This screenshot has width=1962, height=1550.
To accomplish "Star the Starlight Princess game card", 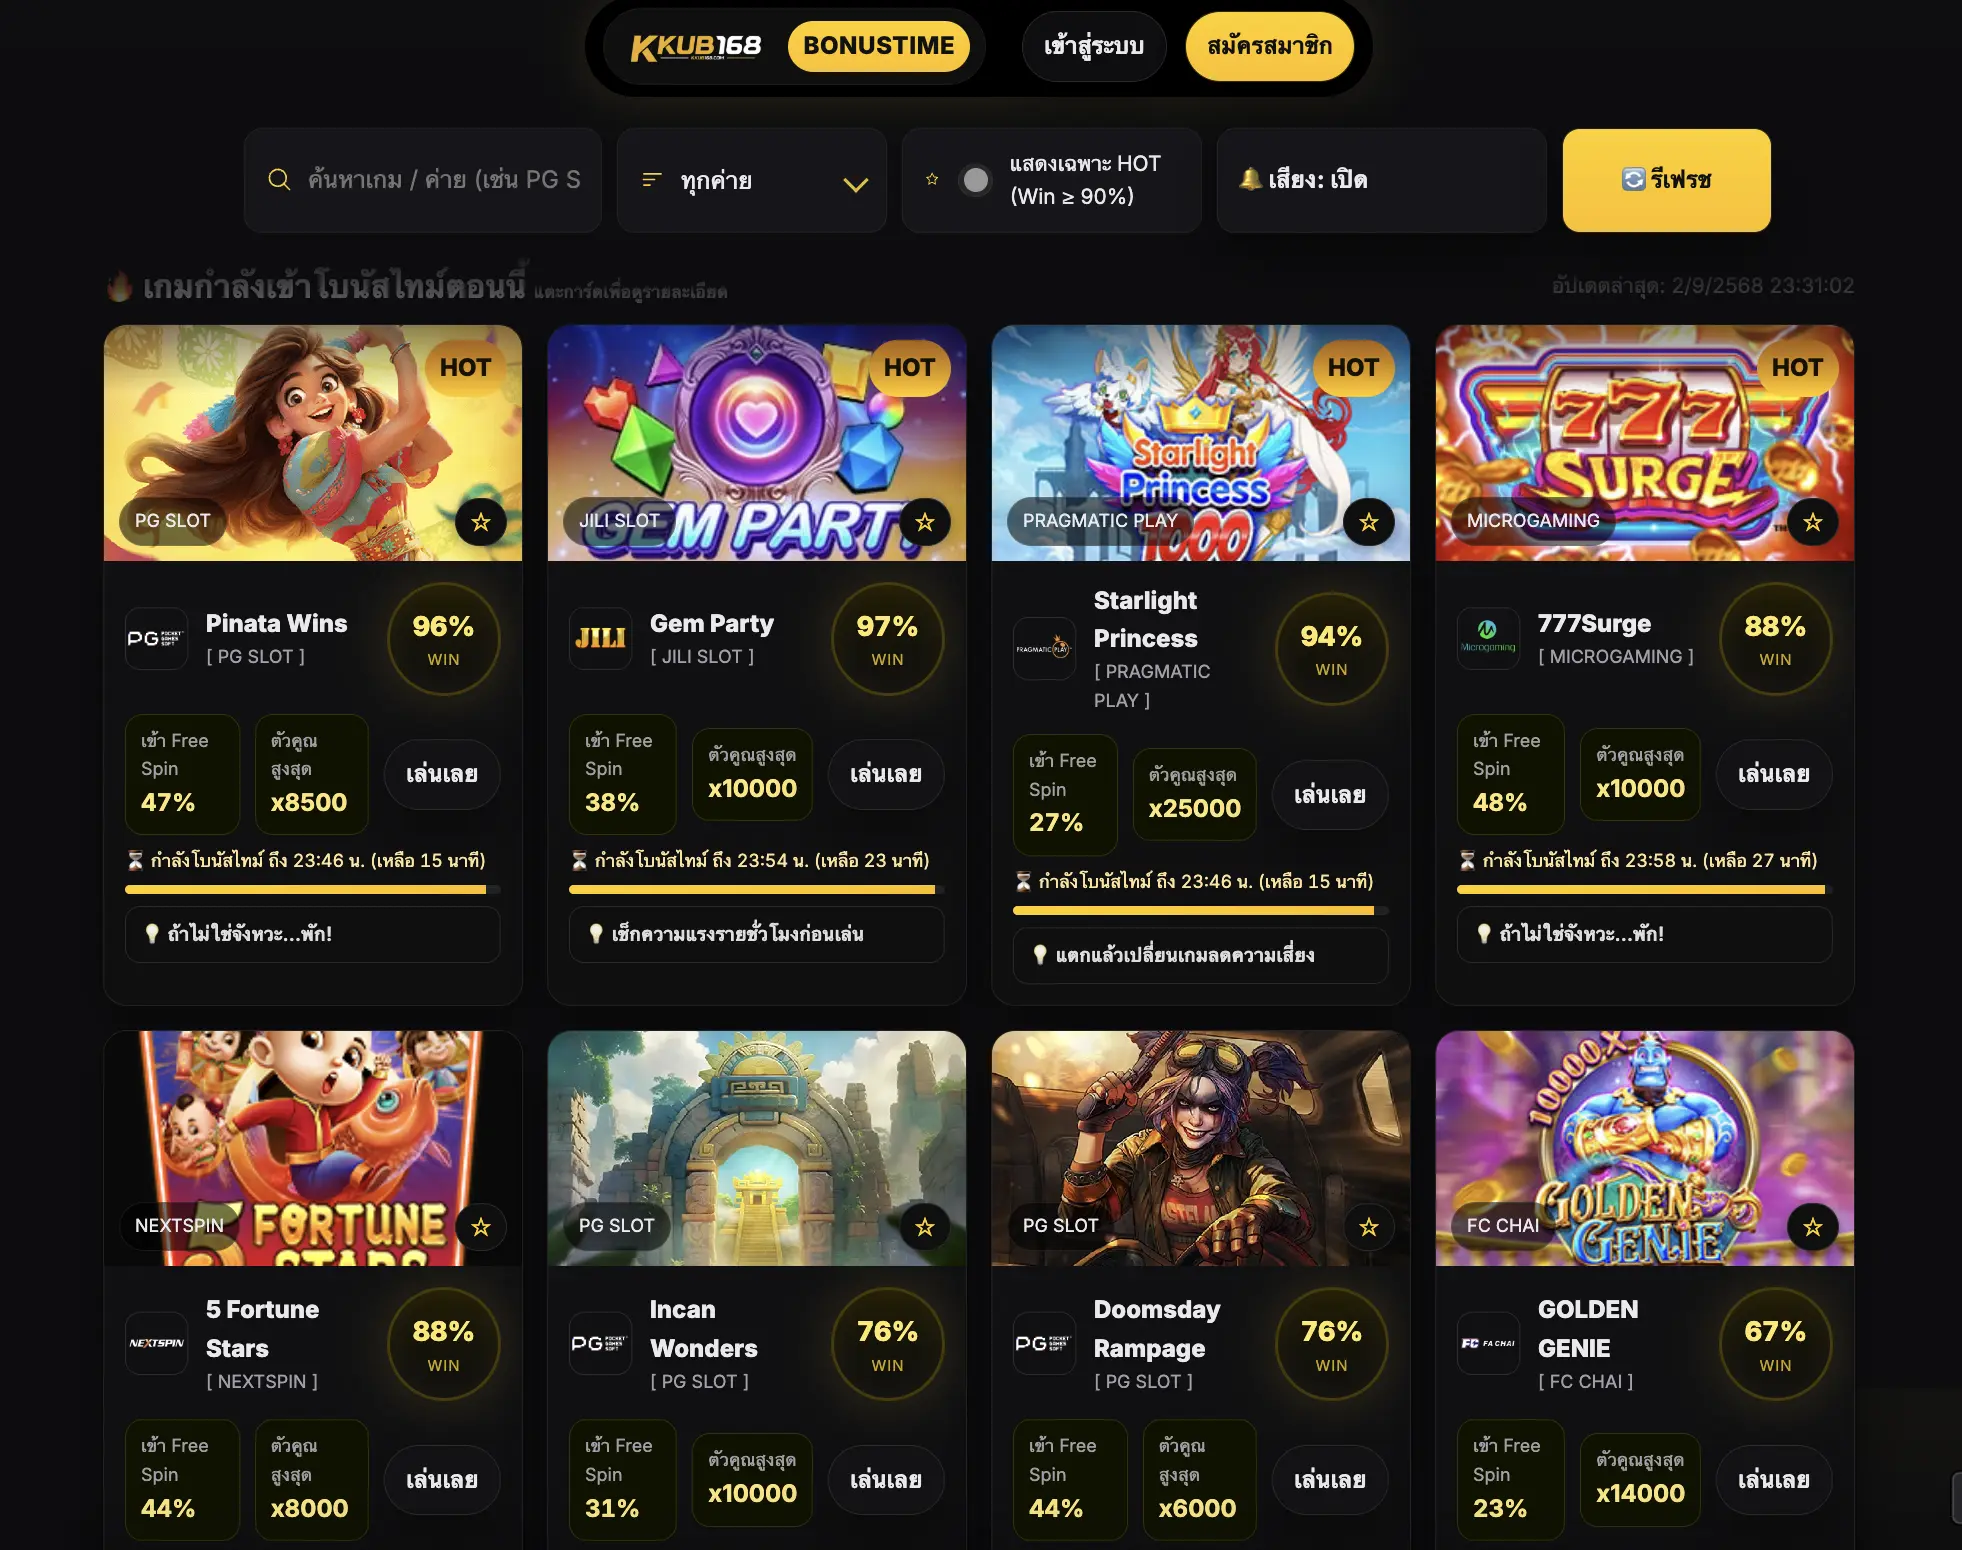I will (x=1369, y=522).
